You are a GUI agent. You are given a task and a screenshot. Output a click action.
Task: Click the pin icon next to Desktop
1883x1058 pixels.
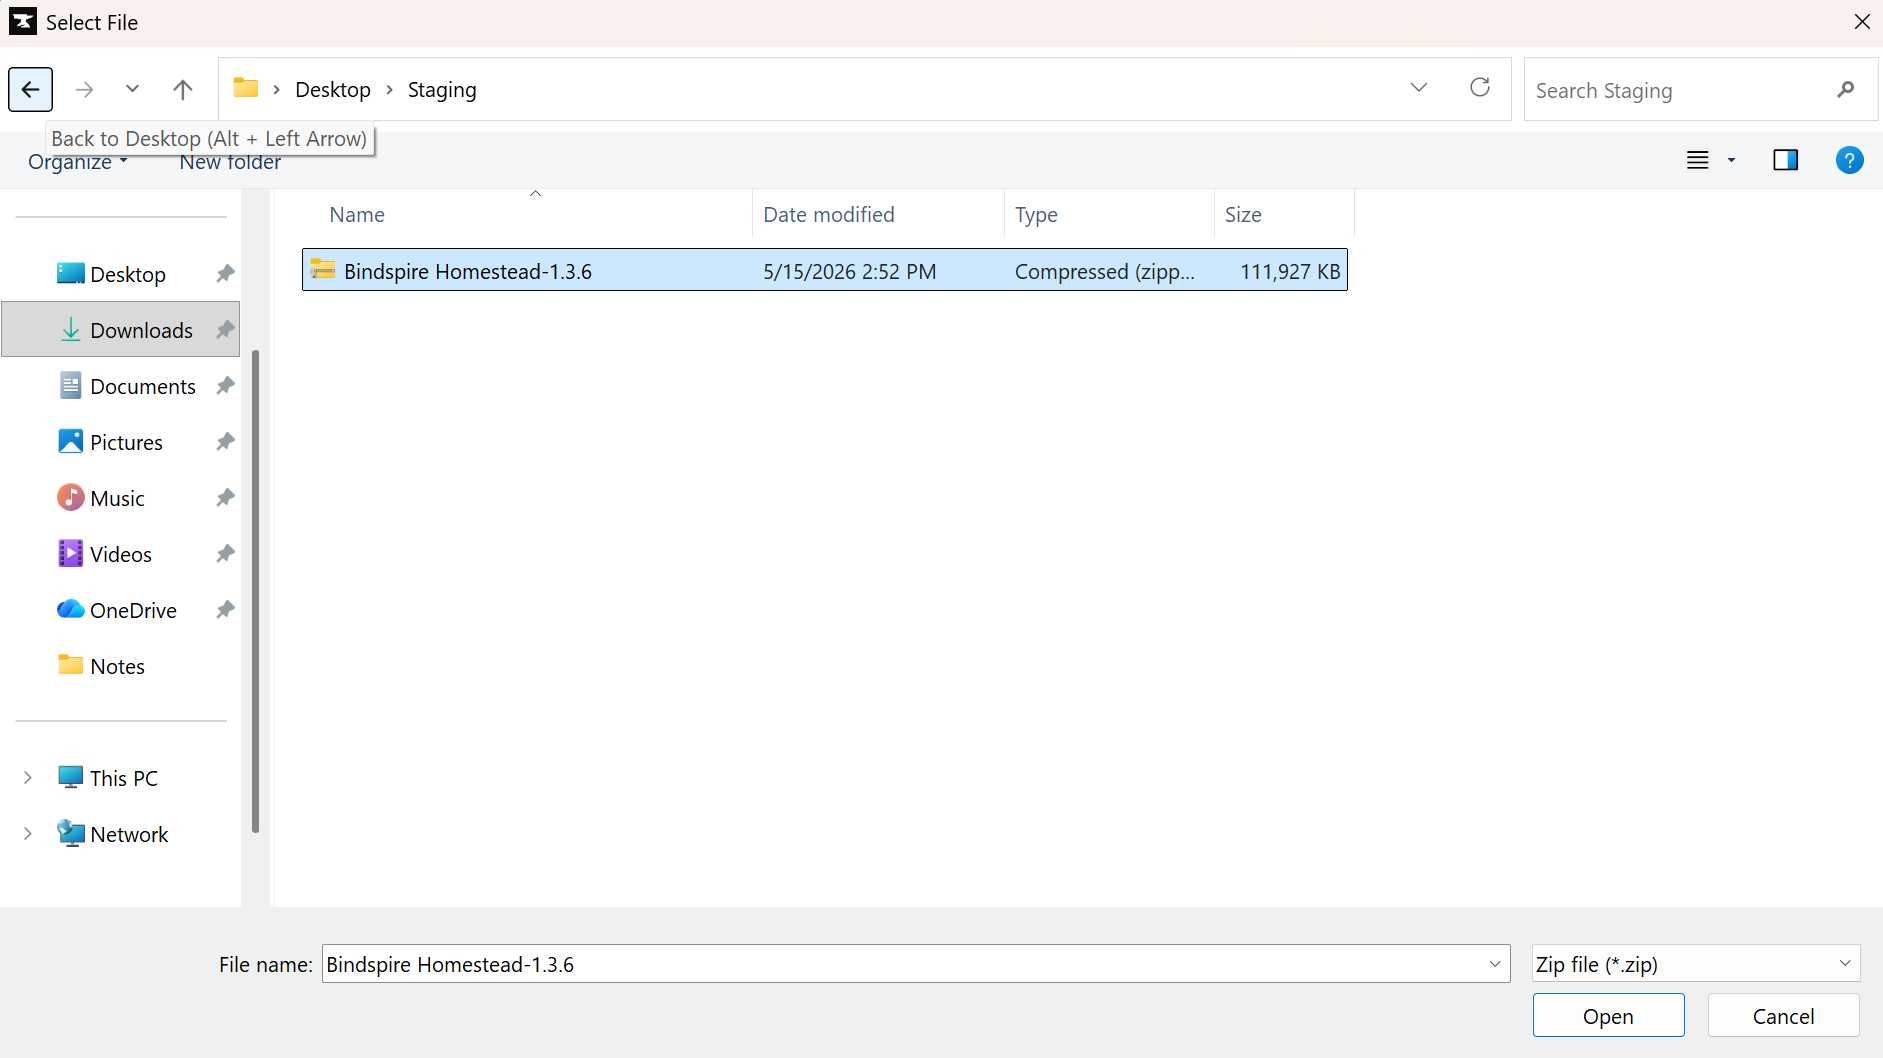tap(225, 274)
